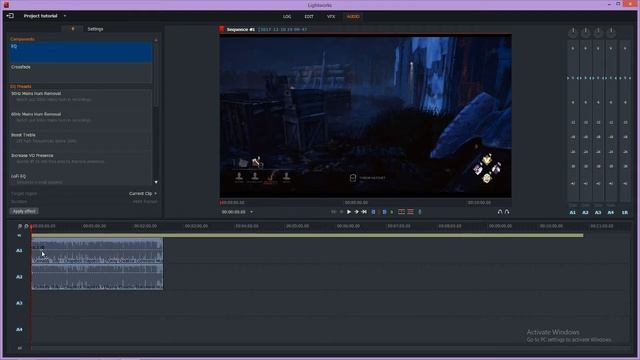Screen dimensions: 640x360
Task: Toggle the A4 timeline track header
Action: click(19, 329)
